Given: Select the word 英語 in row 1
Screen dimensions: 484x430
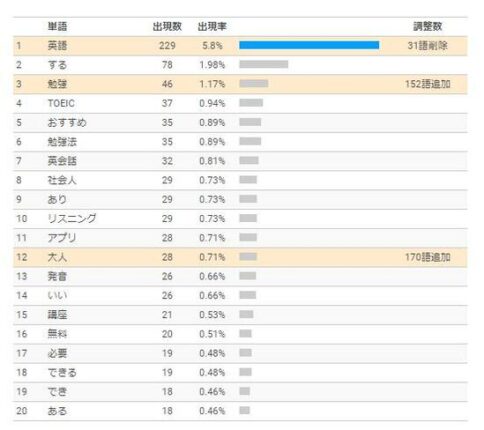Looking at the screenshot, I should (x=57, y=46).
